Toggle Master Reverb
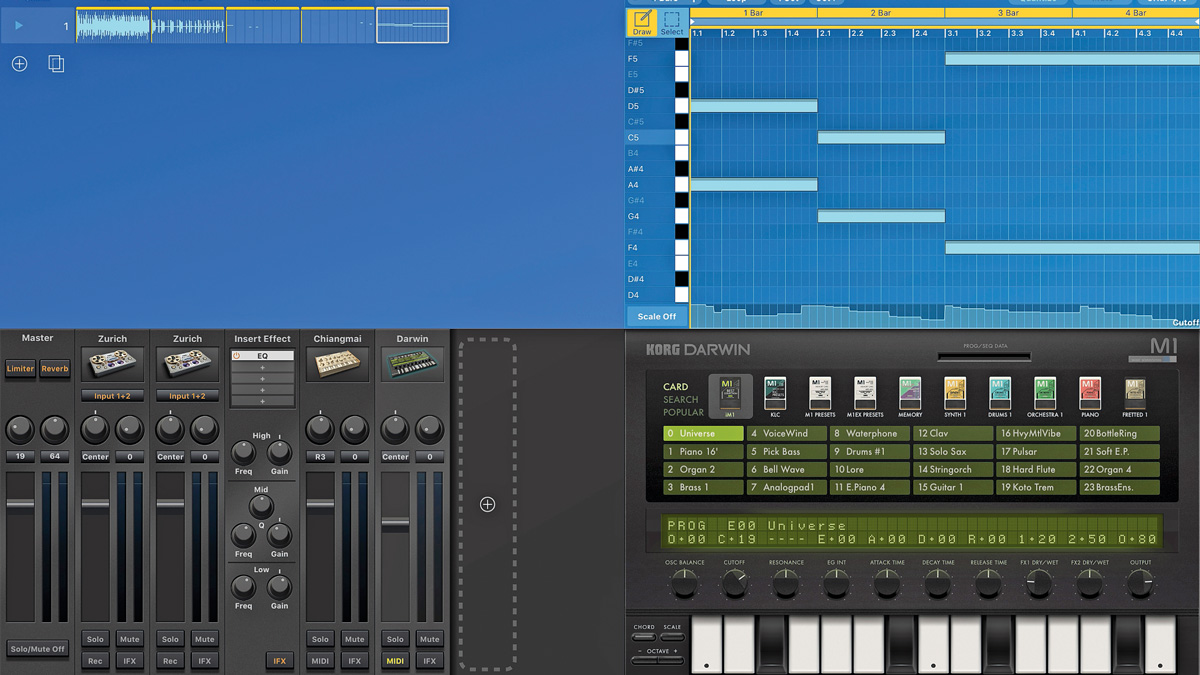This screenshot has height=675, width=1200. tap(55, 369)
